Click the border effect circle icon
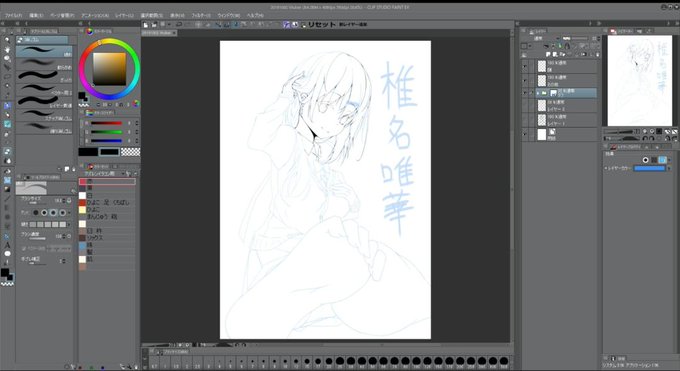 pos(645,160)
